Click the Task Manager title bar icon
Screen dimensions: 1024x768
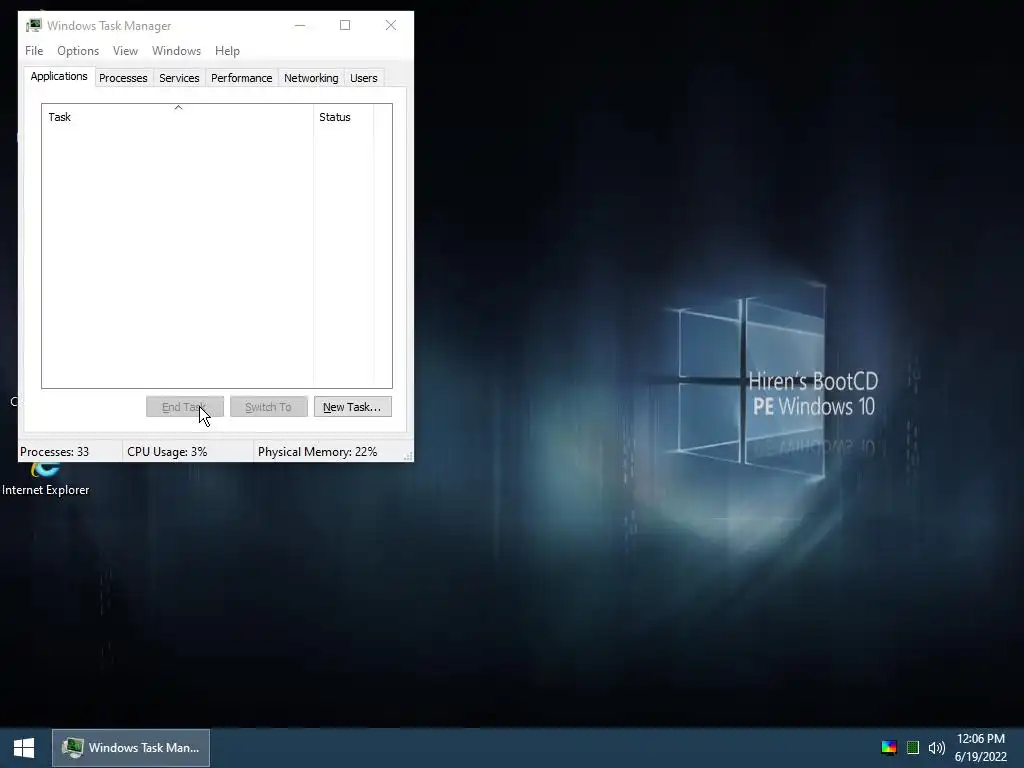(x=34, y=25)
